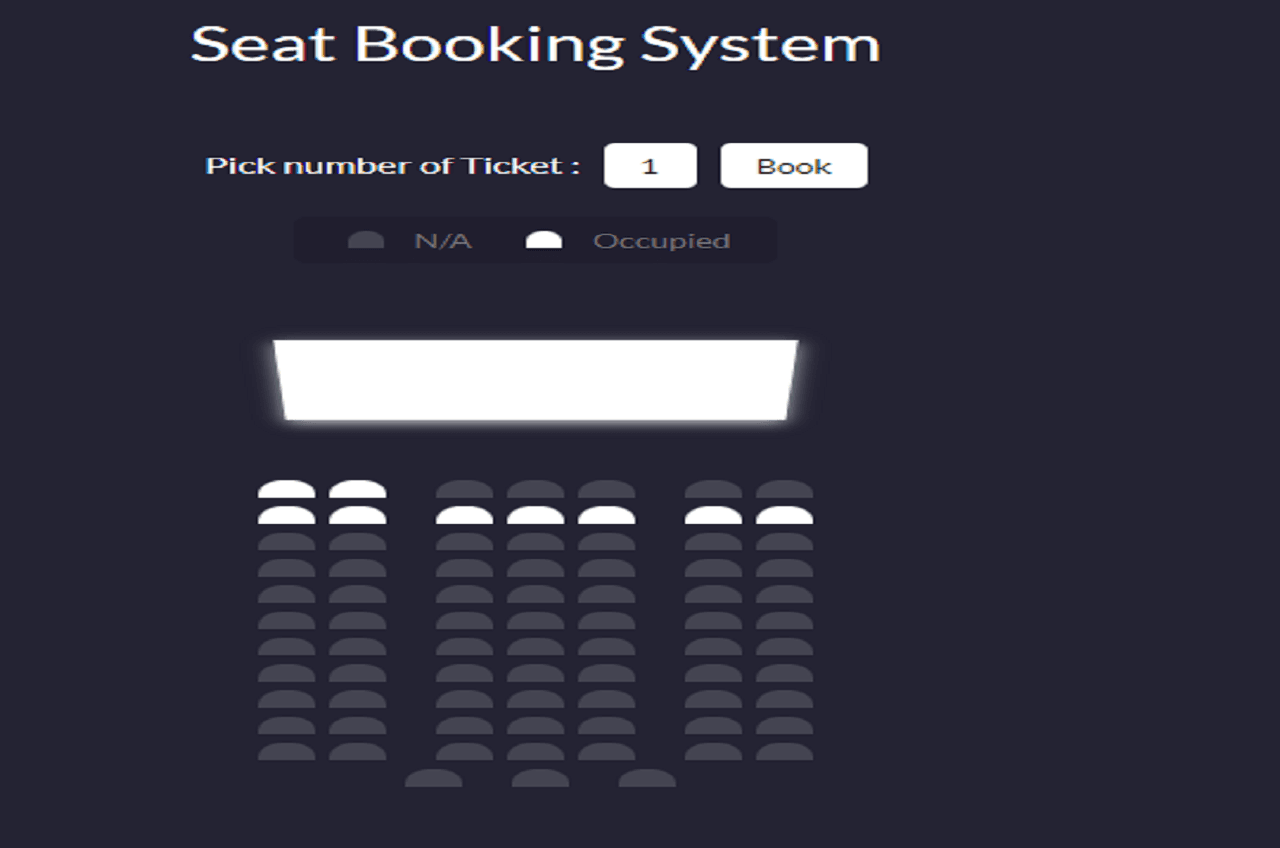
Task: Select the occupied middle seat in the center section
Action: [x=537, y=514]
